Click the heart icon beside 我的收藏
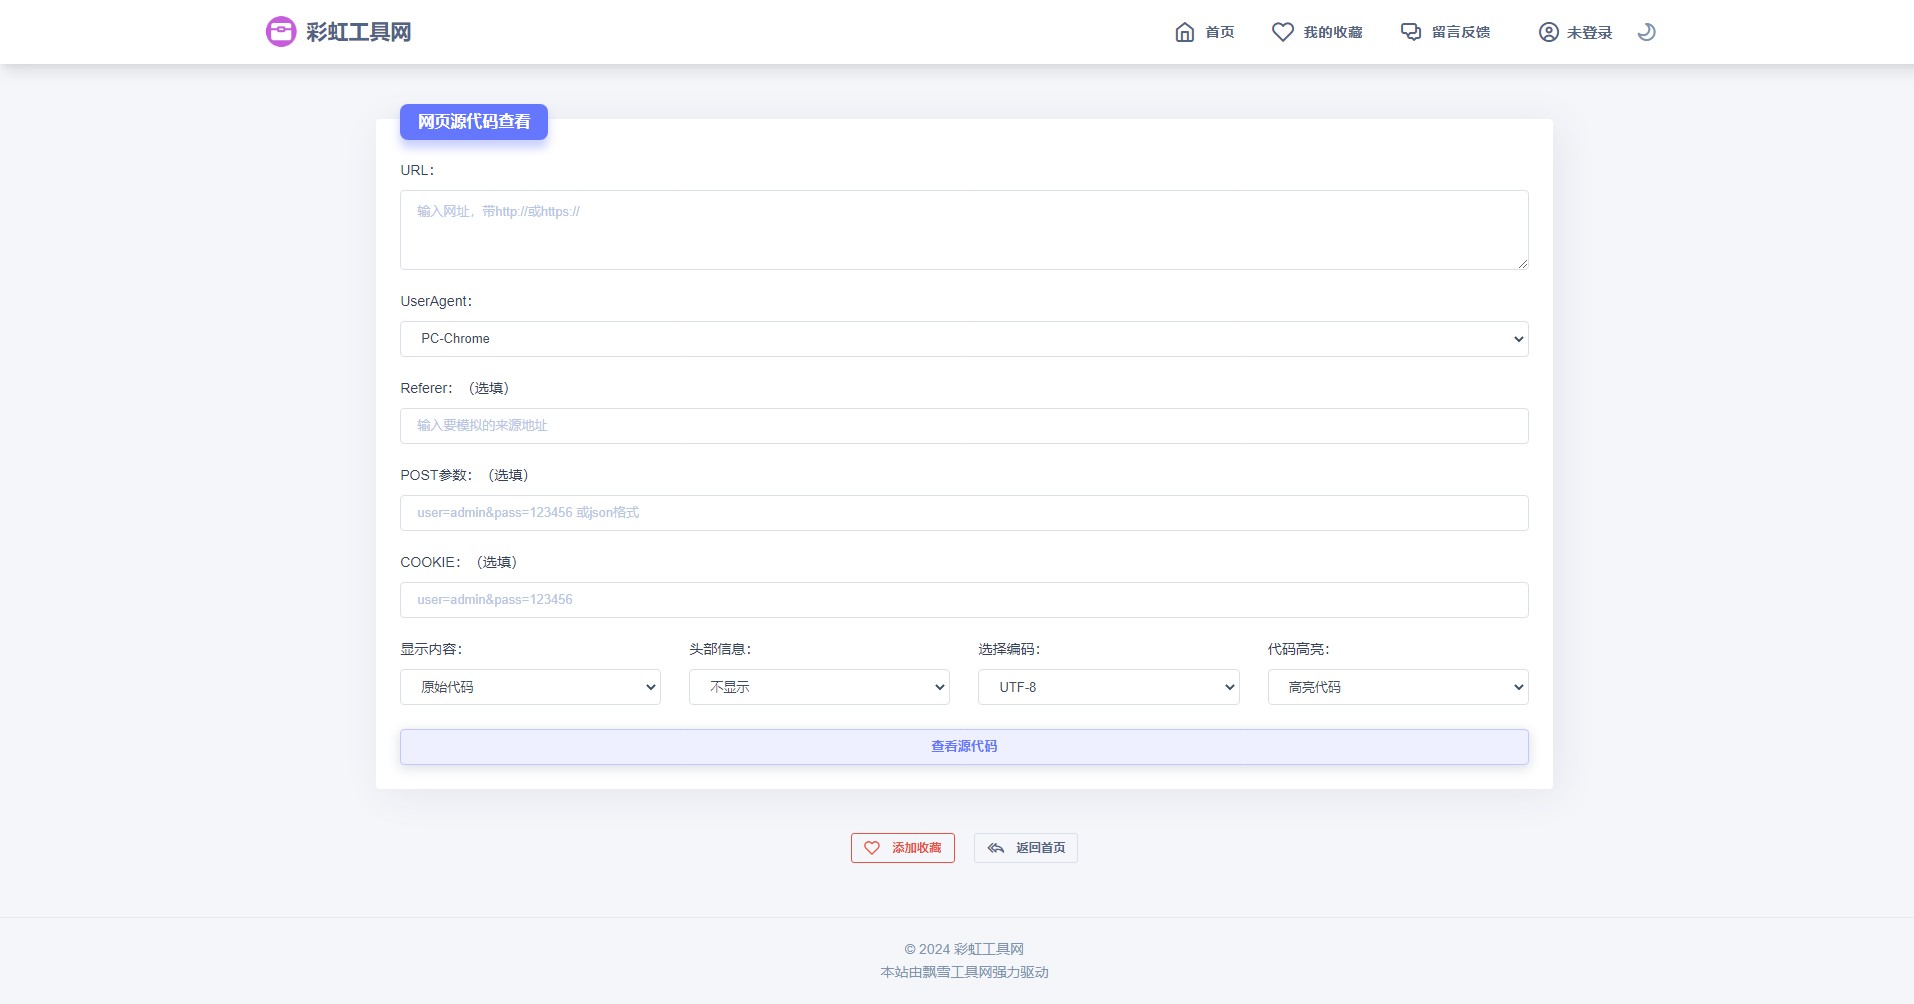1914x1004 pixels. pos(1282,32)
